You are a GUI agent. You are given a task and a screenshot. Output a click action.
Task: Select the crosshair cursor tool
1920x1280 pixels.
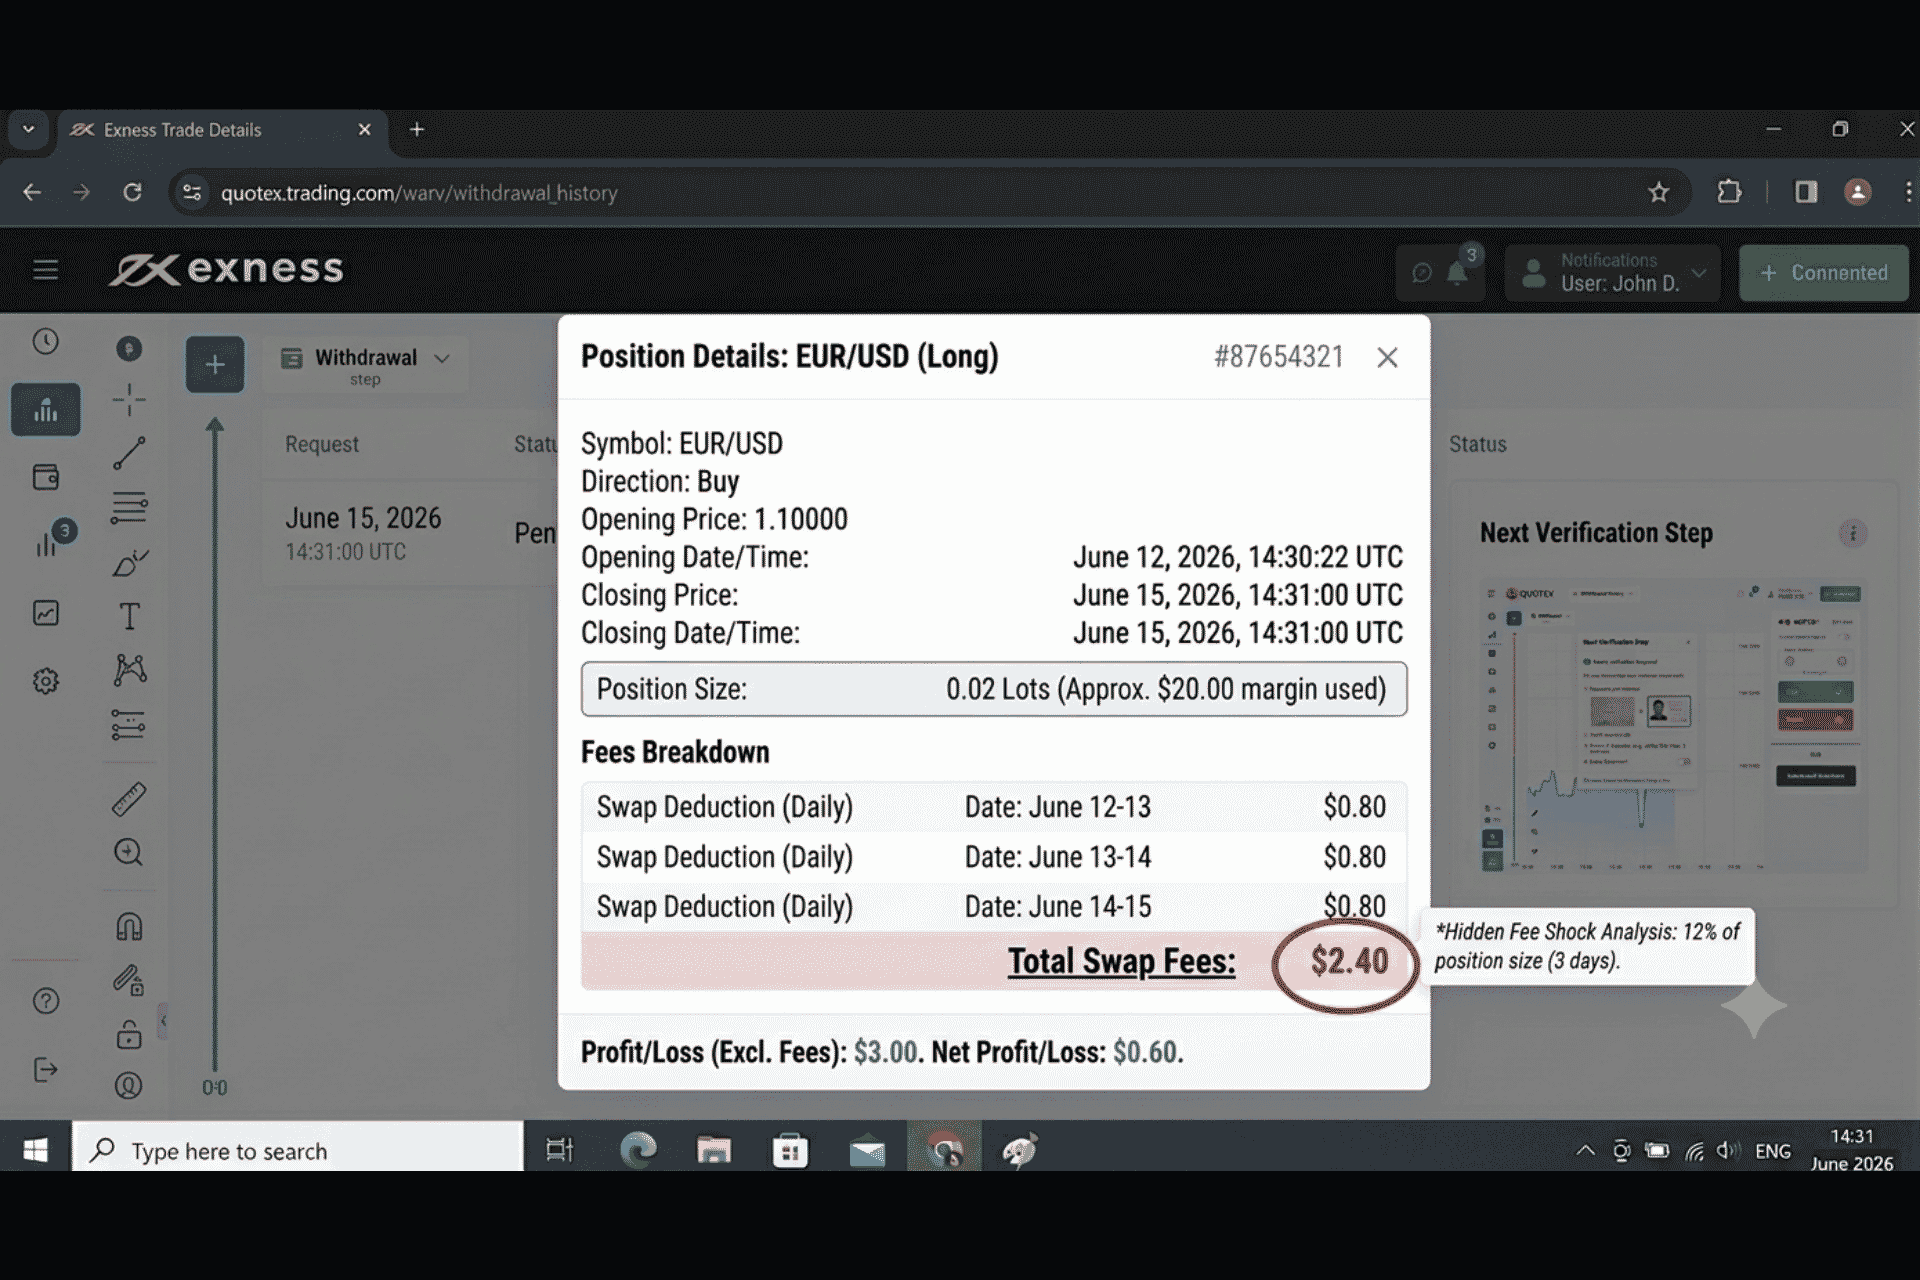click(129, 400)
